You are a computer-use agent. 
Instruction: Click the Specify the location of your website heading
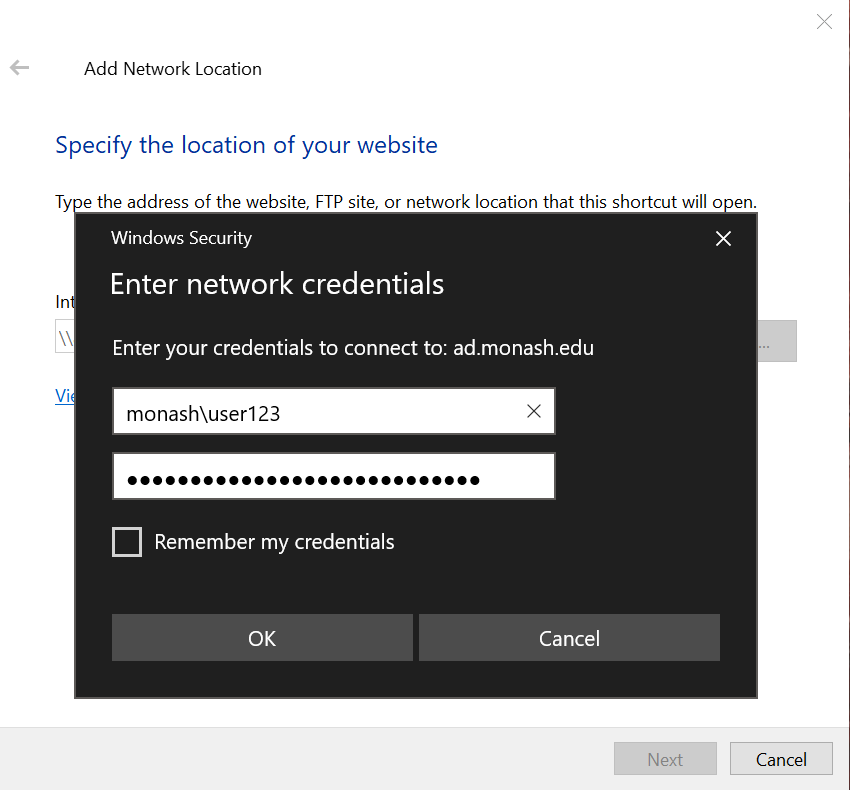246,145
